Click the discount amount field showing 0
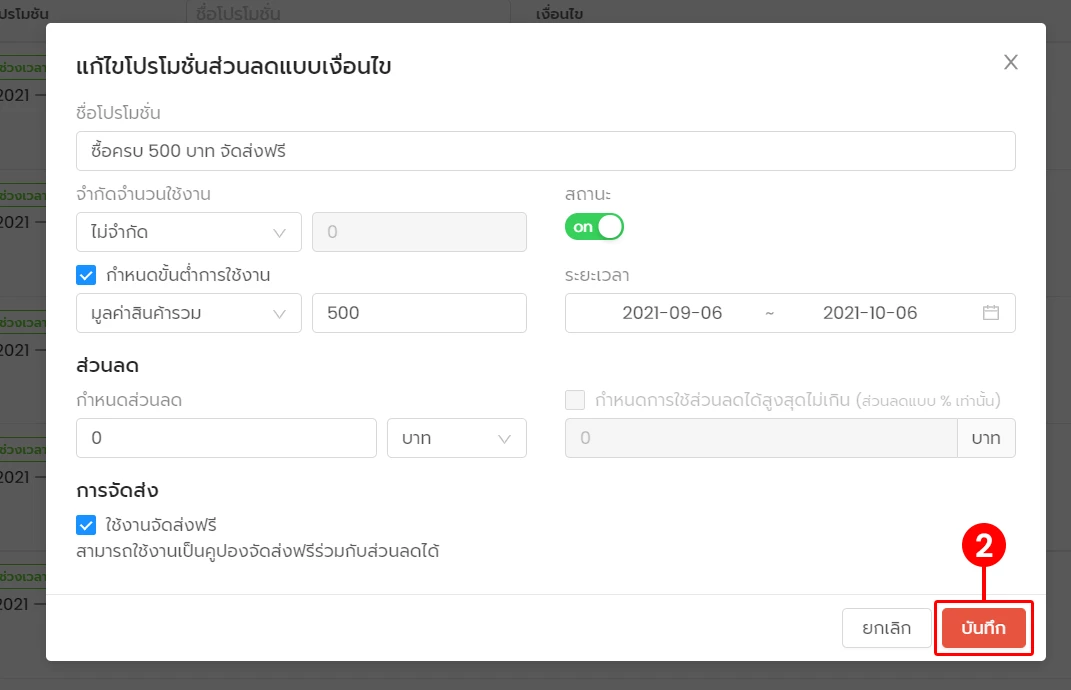Viewport: 1071px width, 690px height. coord(225,438)
